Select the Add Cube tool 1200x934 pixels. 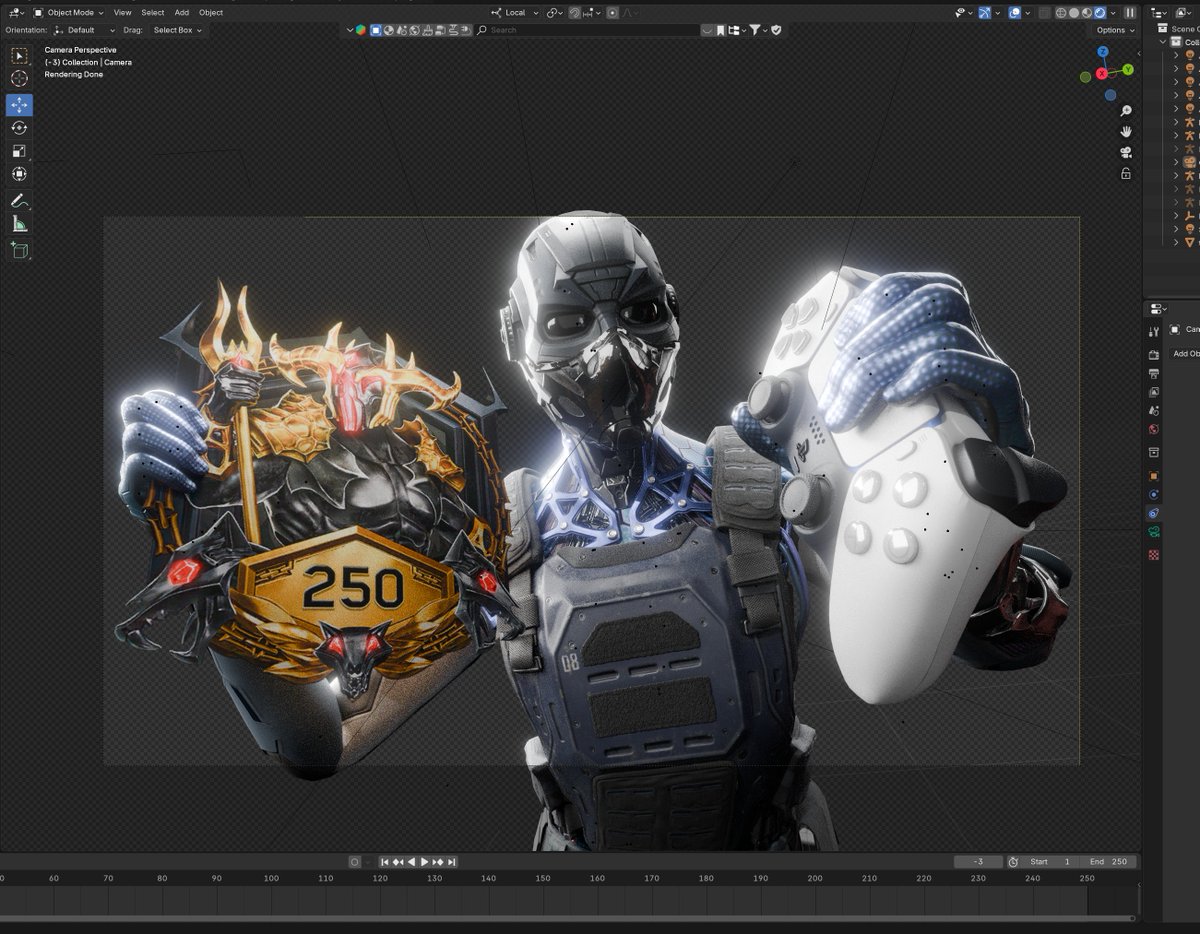[19, 251]
